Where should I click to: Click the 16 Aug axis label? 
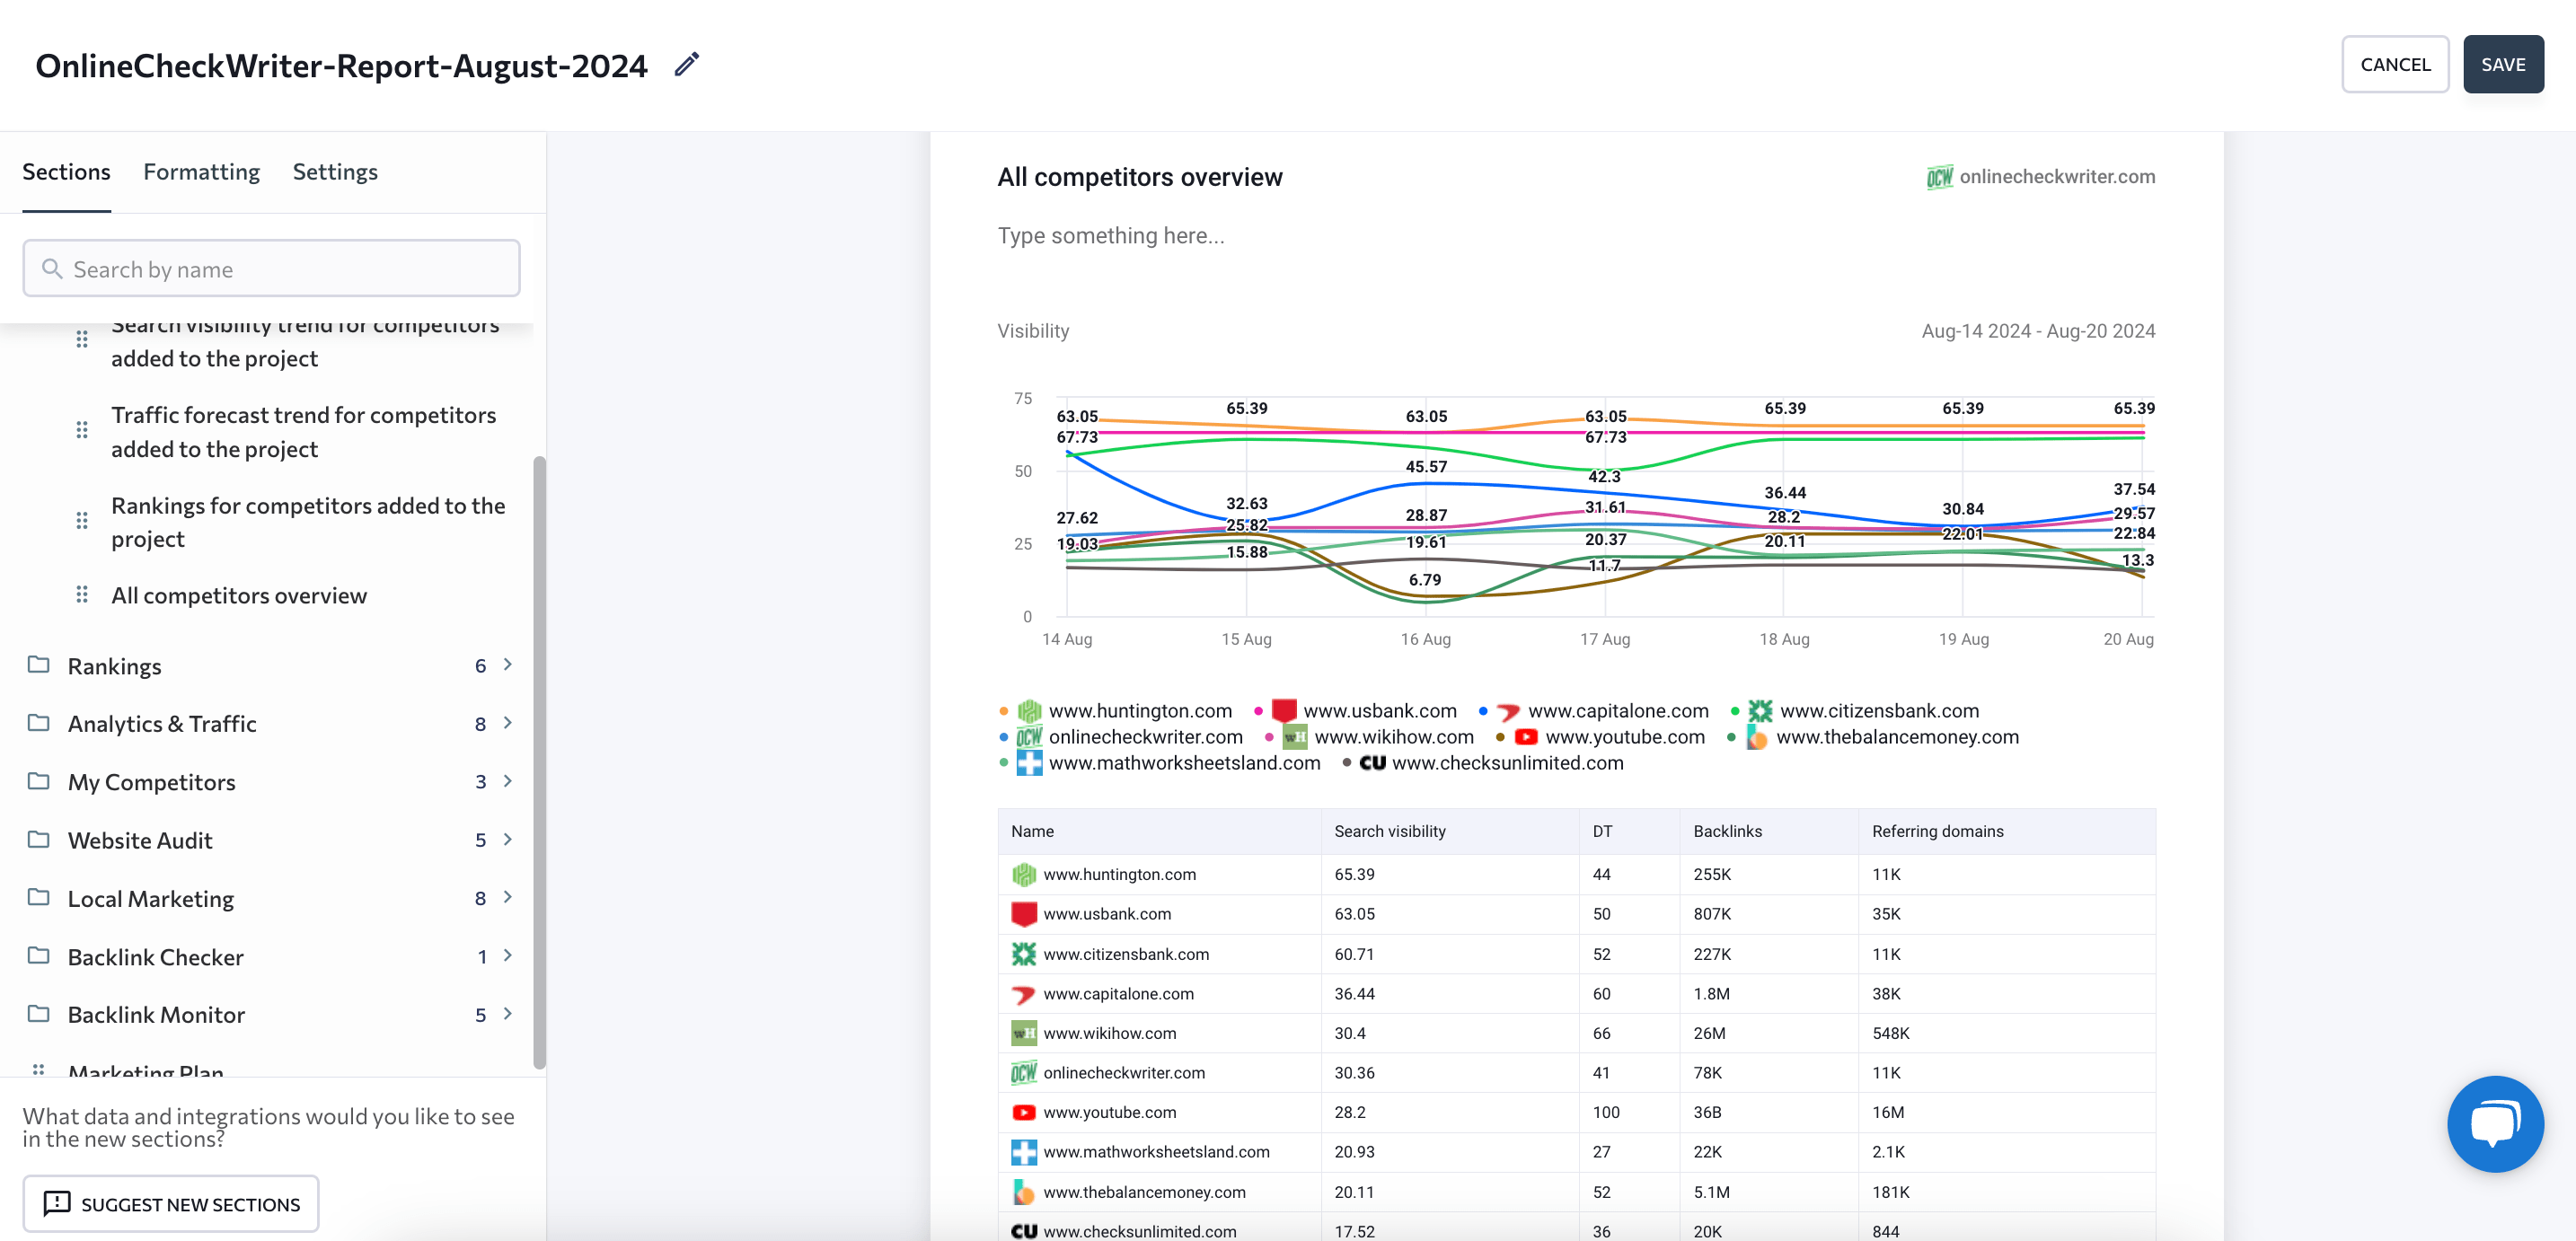tap(1425, 639)
